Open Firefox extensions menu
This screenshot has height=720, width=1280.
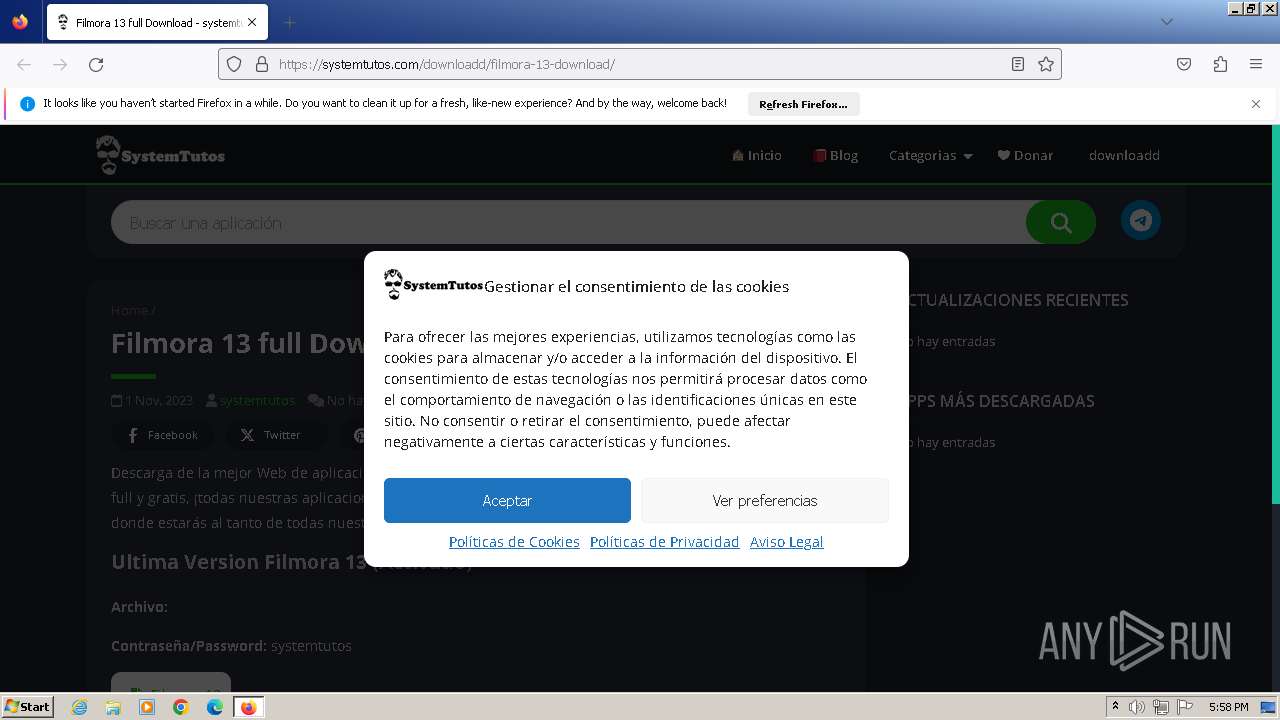pos(1220,64)
